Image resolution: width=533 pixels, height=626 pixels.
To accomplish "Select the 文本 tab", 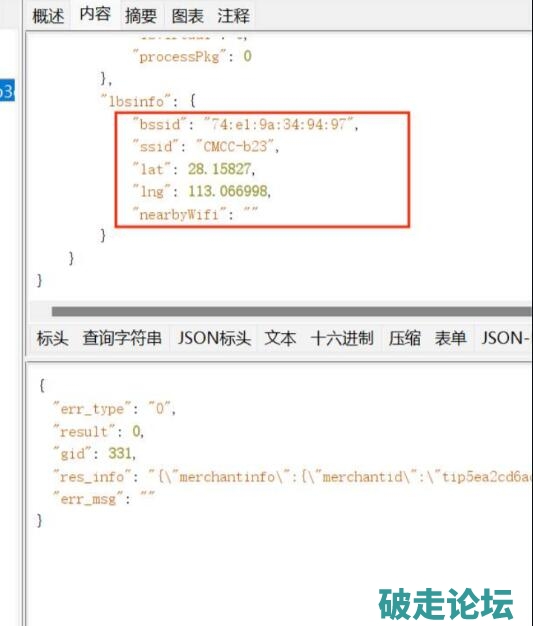I will (x=280, y=338).
